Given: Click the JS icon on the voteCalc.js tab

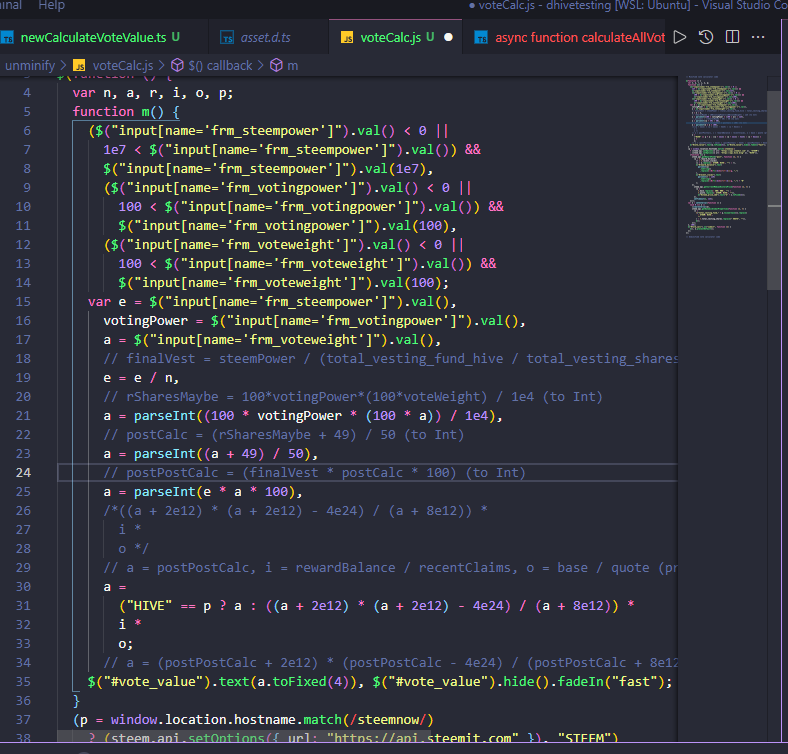Looking at the screenshot, I should tap(347, 38).
